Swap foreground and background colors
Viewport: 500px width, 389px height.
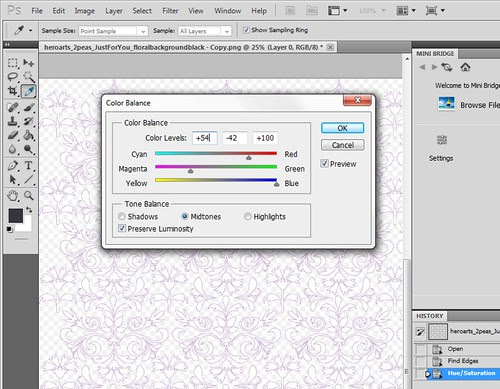pos(29,210)
